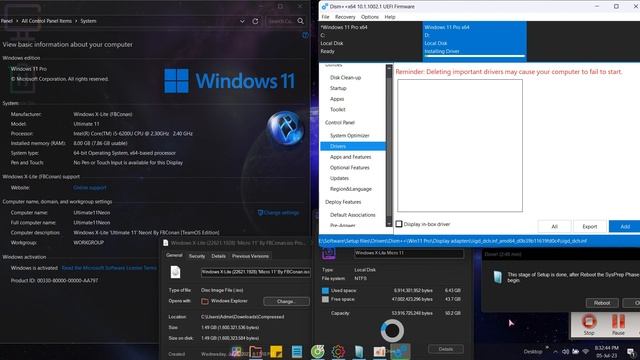The height and width of the screenshot is (360, 640).
Task: Click All Control Panel Items breadcrumb
Action: (47, 21)
